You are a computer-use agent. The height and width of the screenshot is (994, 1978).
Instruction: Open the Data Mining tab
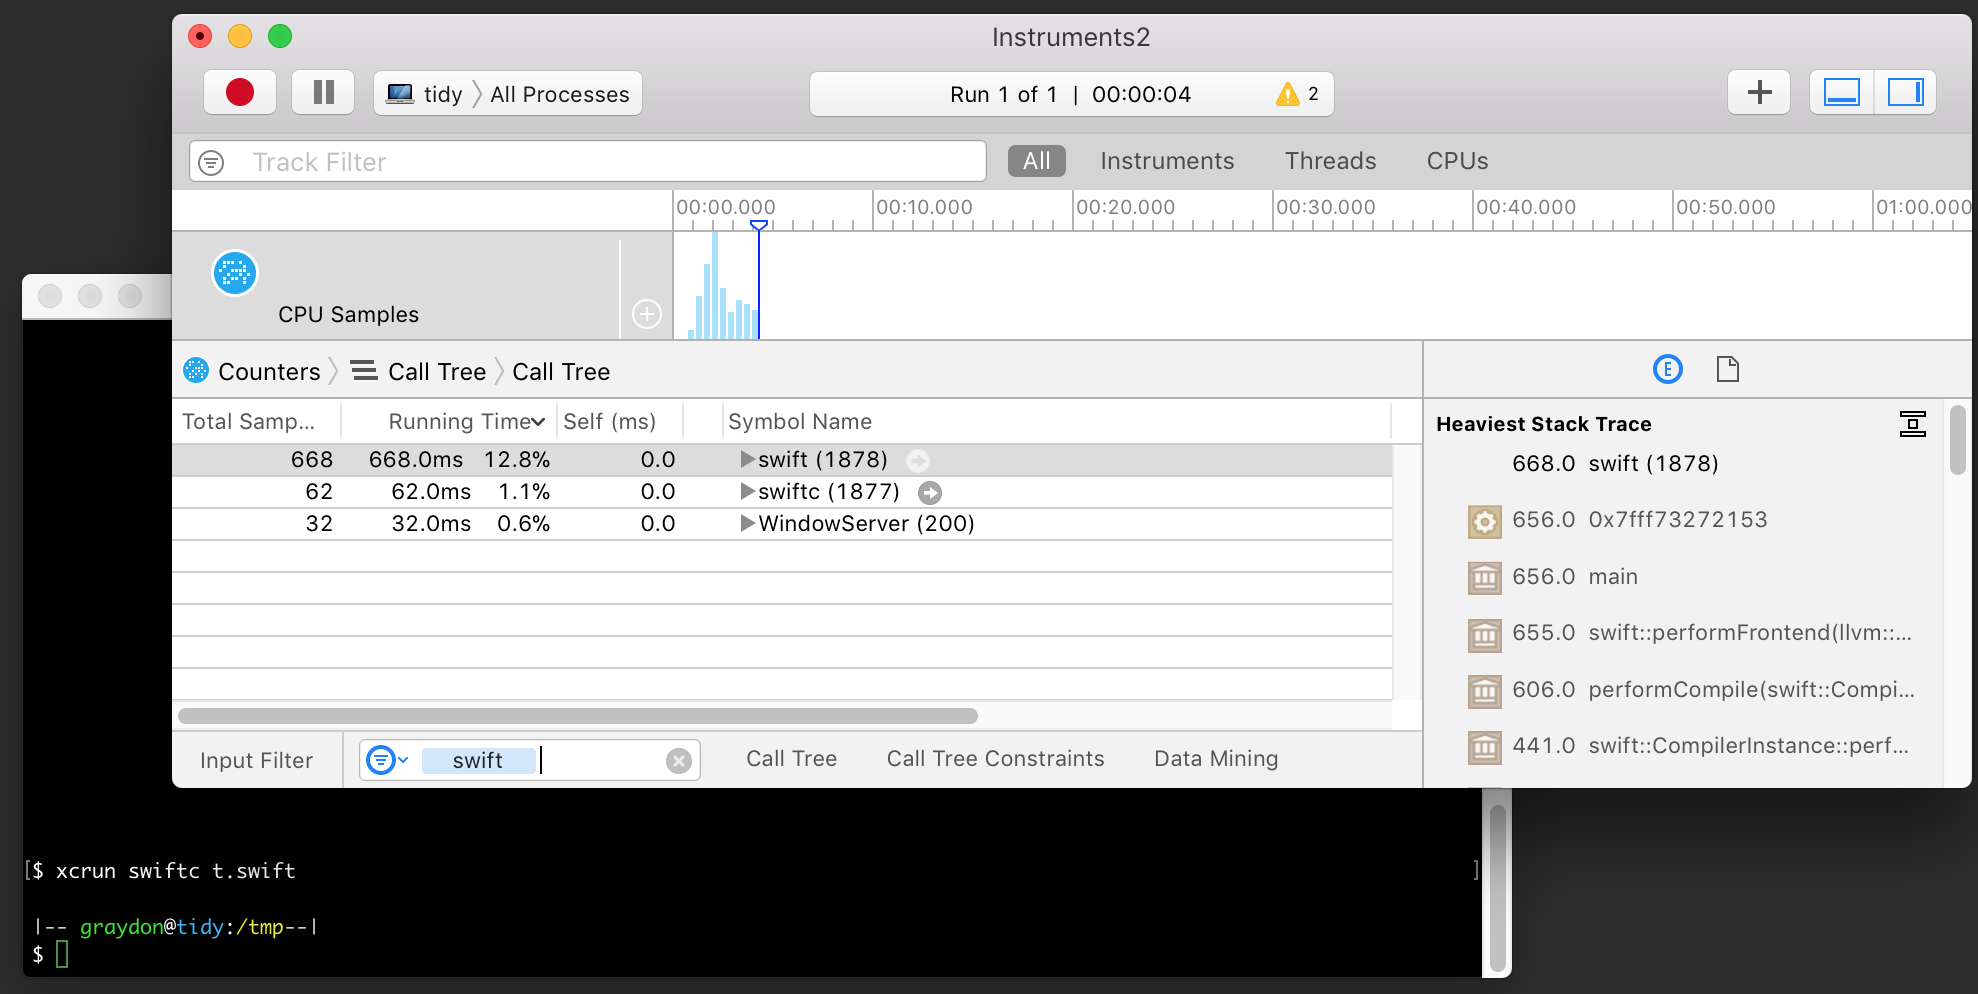pos(1215,758)
